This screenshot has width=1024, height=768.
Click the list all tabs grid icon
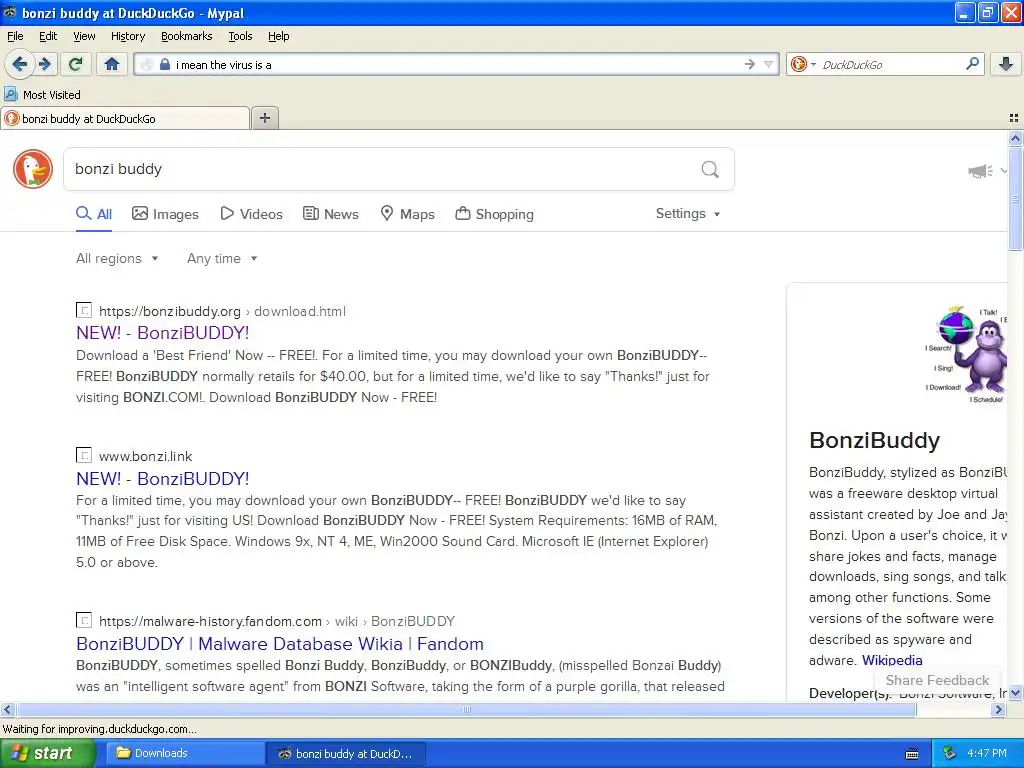coord(1014,118)
